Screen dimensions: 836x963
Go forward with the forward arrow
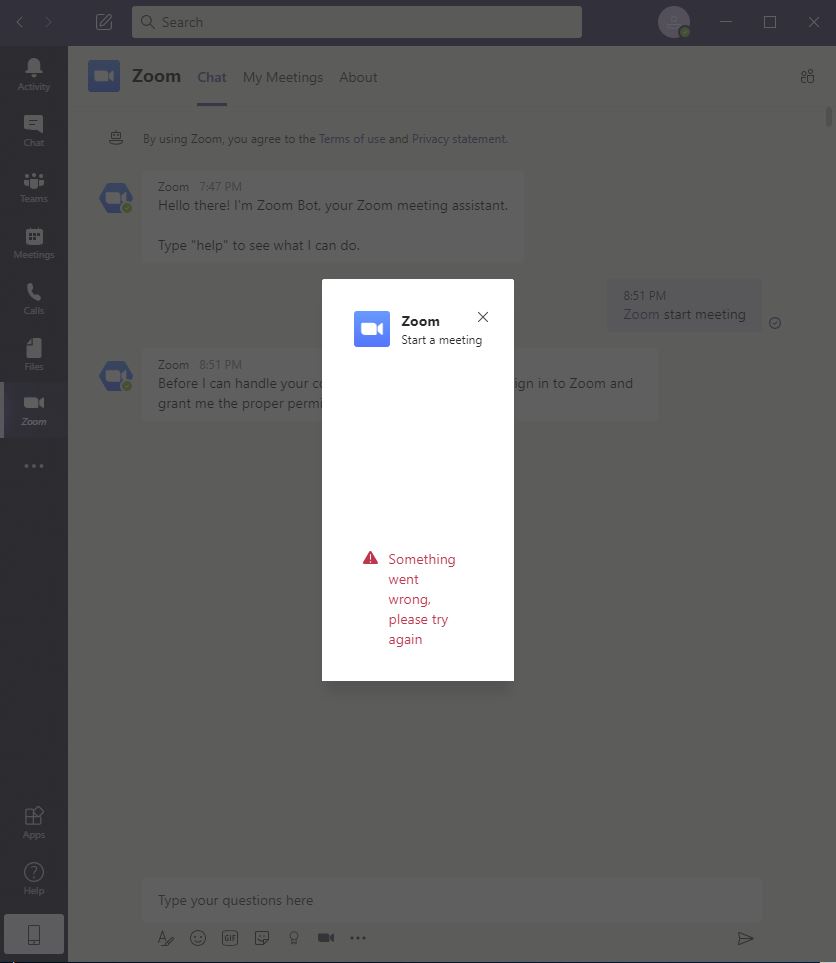pos(48,22)
